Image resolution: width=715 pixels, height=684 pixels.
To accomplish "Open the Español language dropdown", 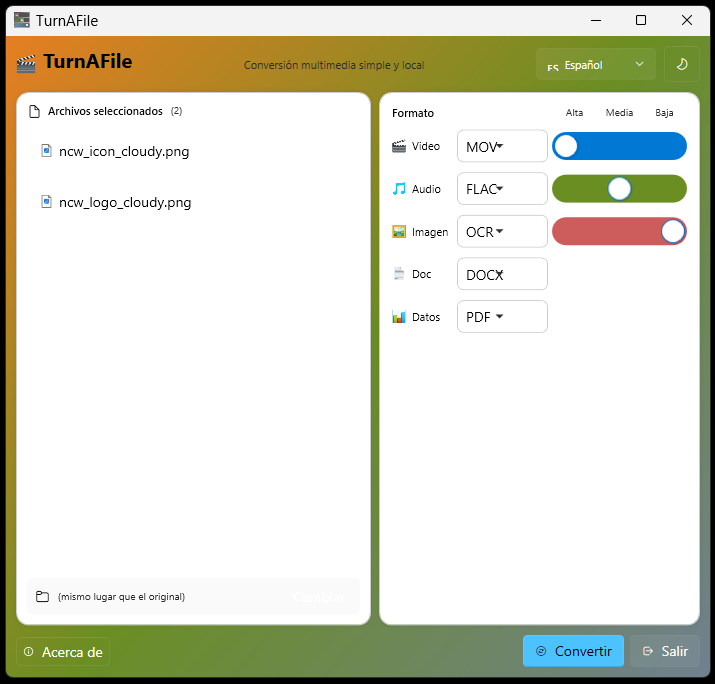I will pos(596,64).
